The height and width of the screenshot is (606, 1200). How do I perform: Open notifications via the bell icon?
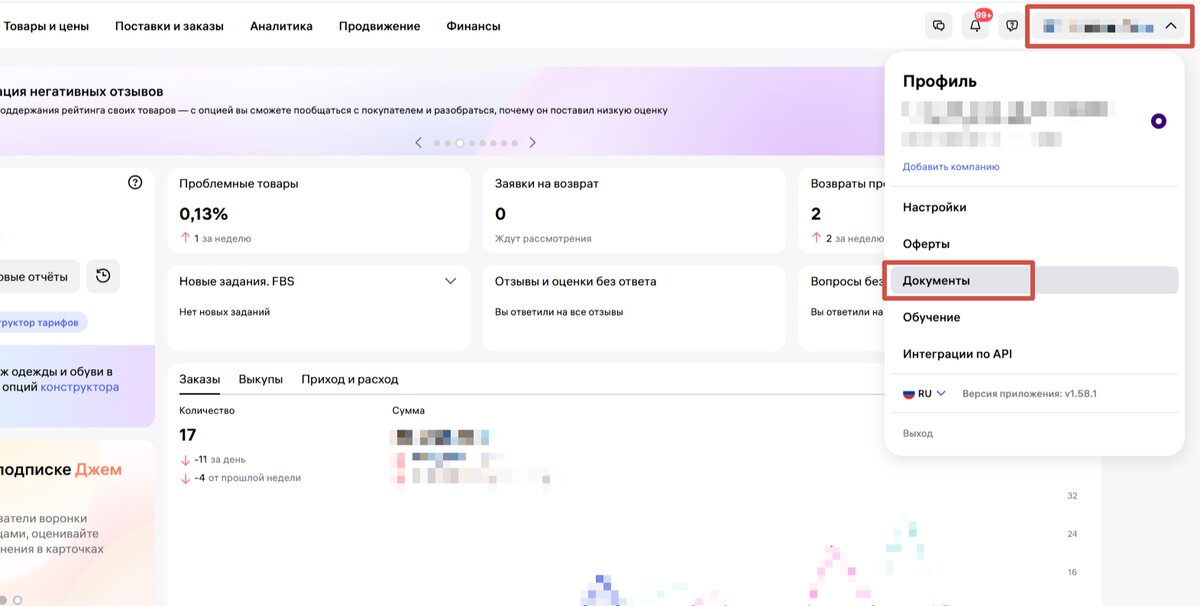[x=974, y=25]
